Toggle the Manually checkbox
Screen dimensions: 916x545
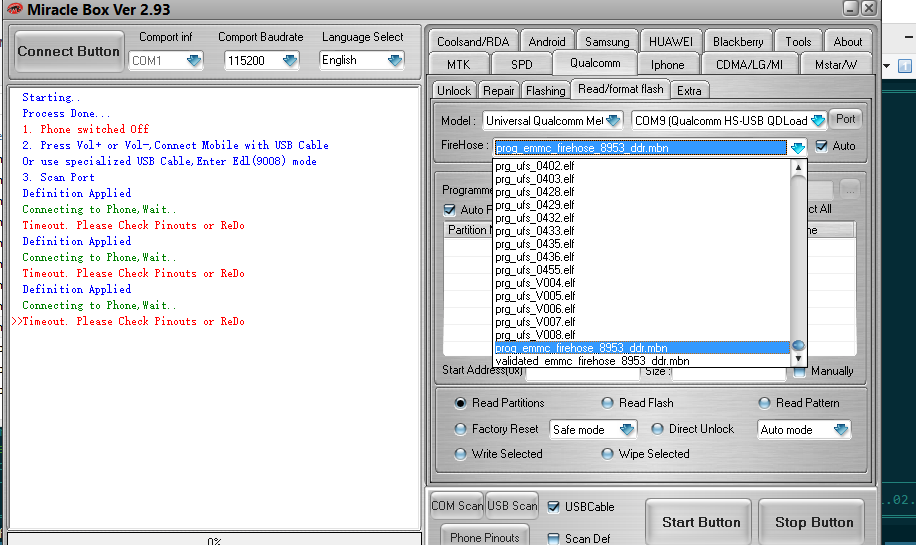click(x=800, y=371)
